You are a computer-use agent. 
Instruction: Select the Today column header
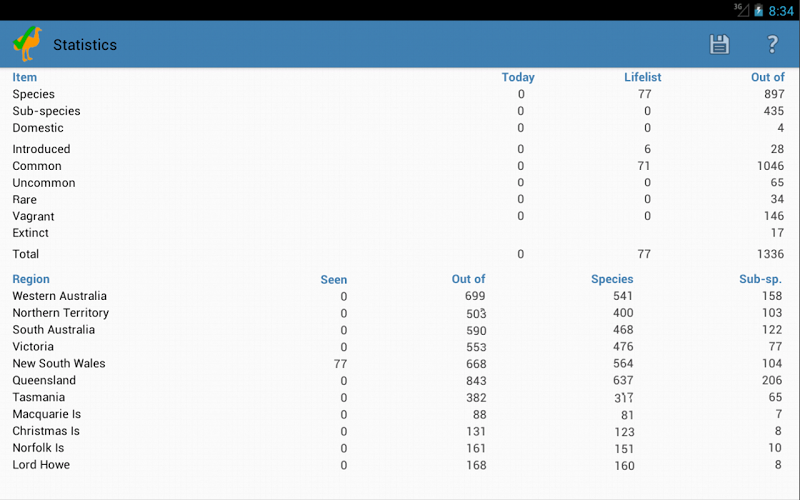point(518,77)
